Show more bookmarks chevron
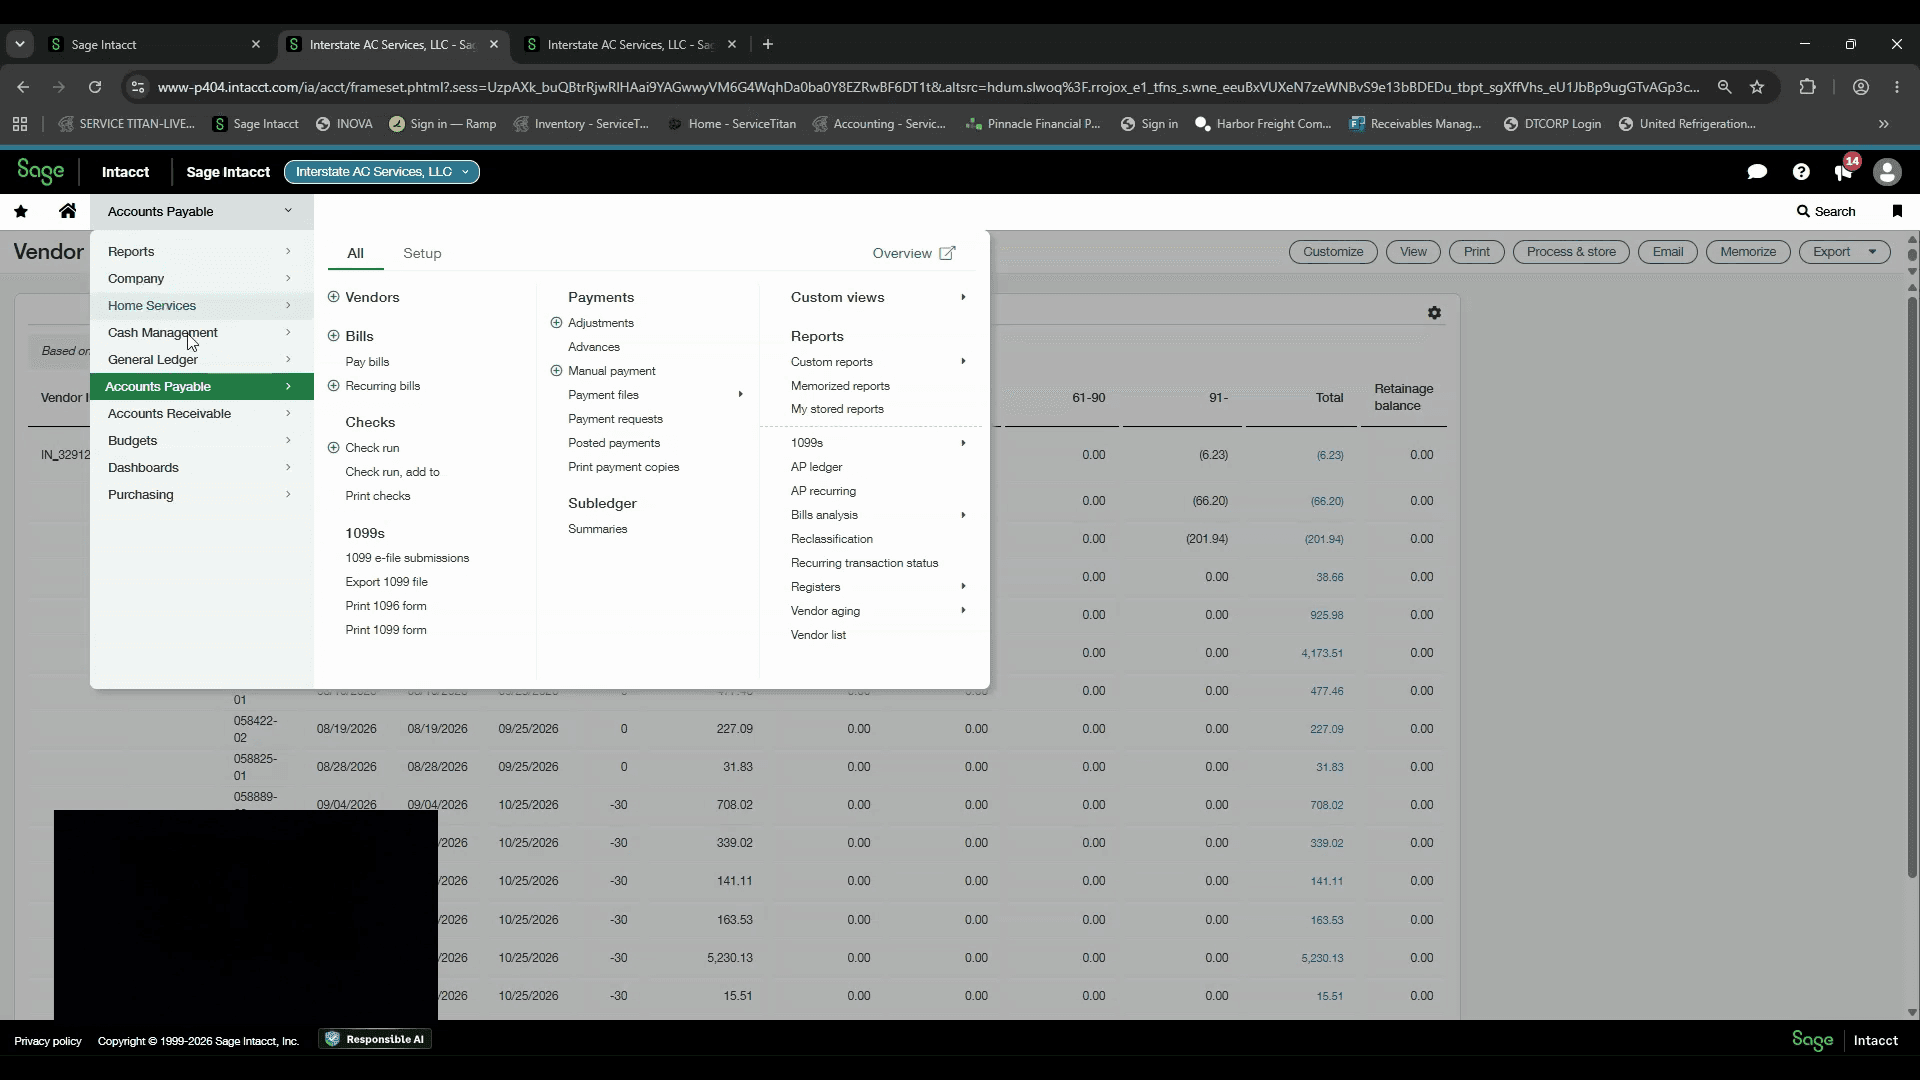 tap(1884, 124)
